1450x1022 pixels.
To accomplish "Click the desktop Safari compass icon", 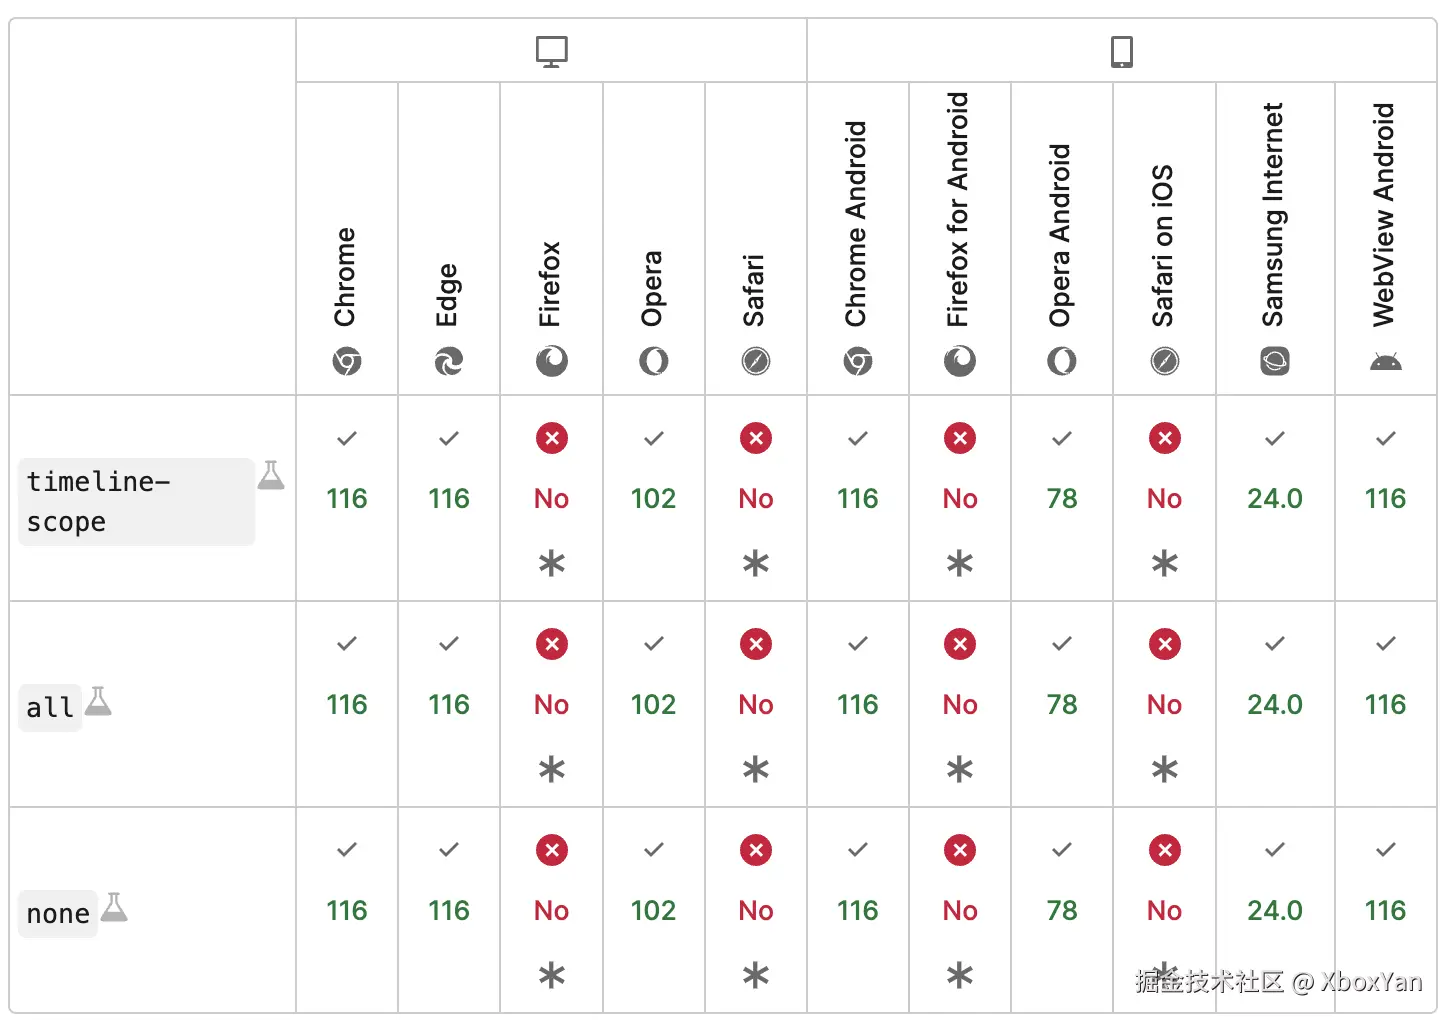I will tap(756, 361).
